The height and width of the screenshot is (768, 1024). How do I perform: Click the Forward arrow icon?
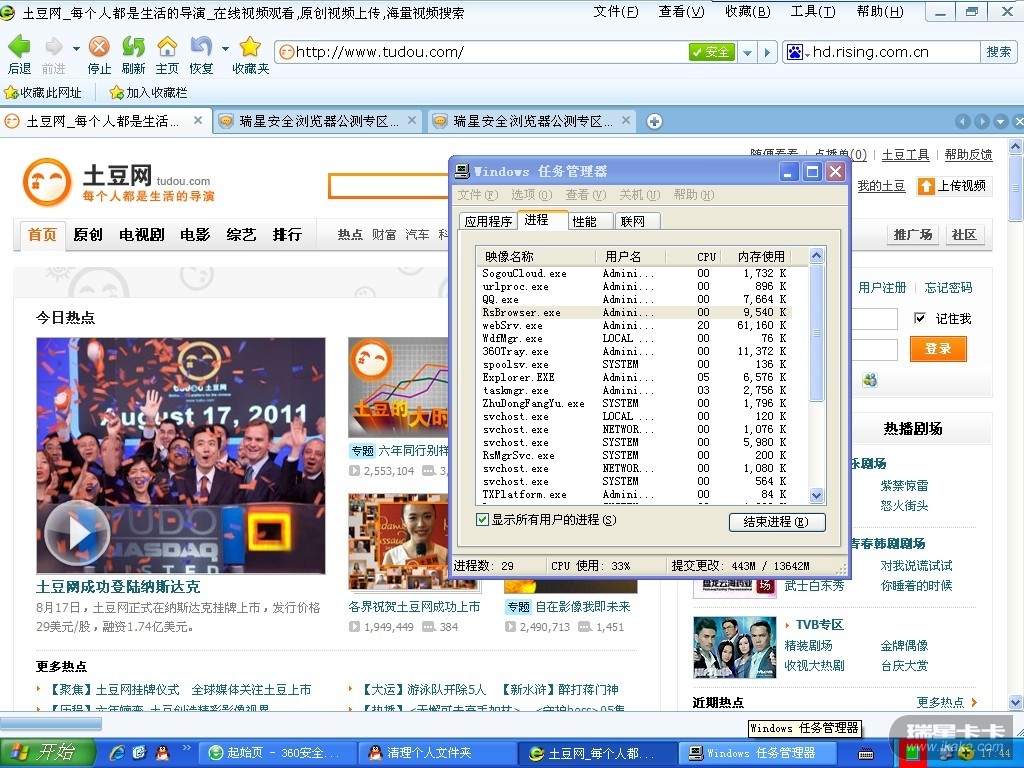pos(54,46)
